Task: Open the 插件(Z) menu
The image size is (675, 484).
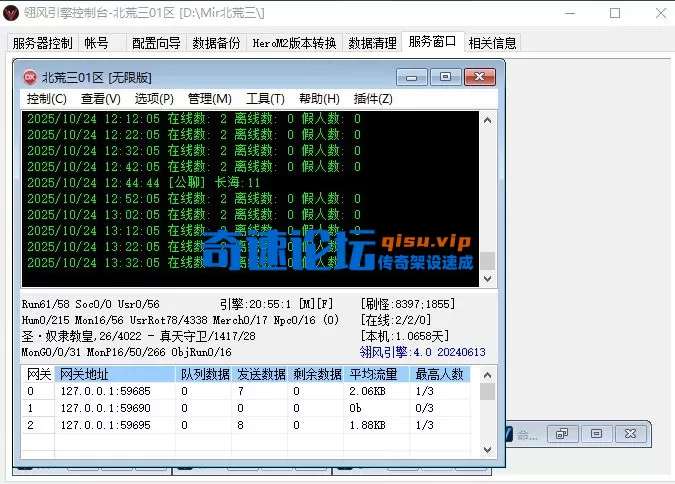Action: (373, 99)
